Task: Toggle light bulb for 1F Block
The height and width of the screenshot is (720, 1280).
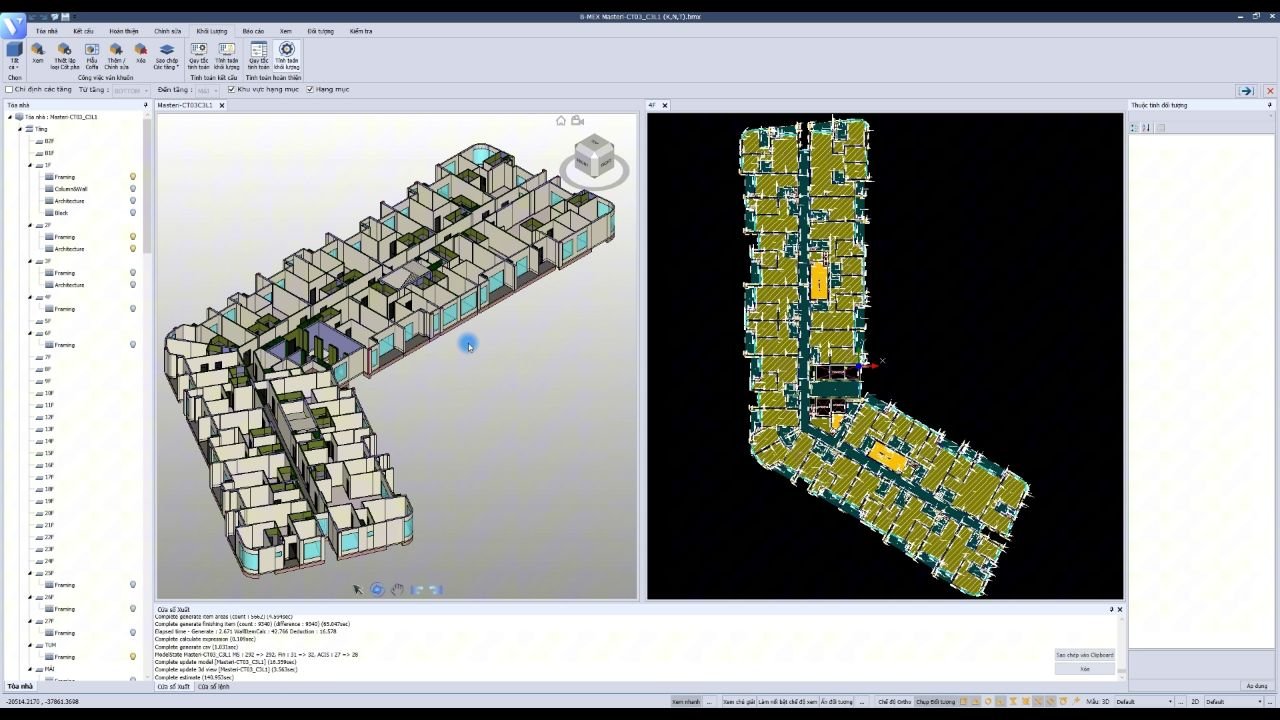Action: coord(133,213)
